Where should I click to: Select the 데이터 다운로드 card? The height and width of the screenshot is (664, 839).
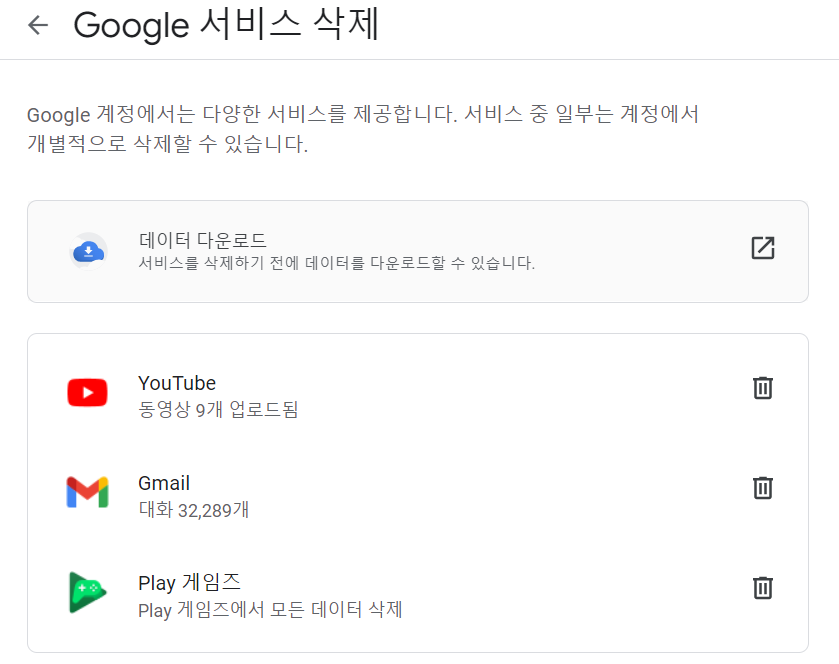[x=419, y=250]
